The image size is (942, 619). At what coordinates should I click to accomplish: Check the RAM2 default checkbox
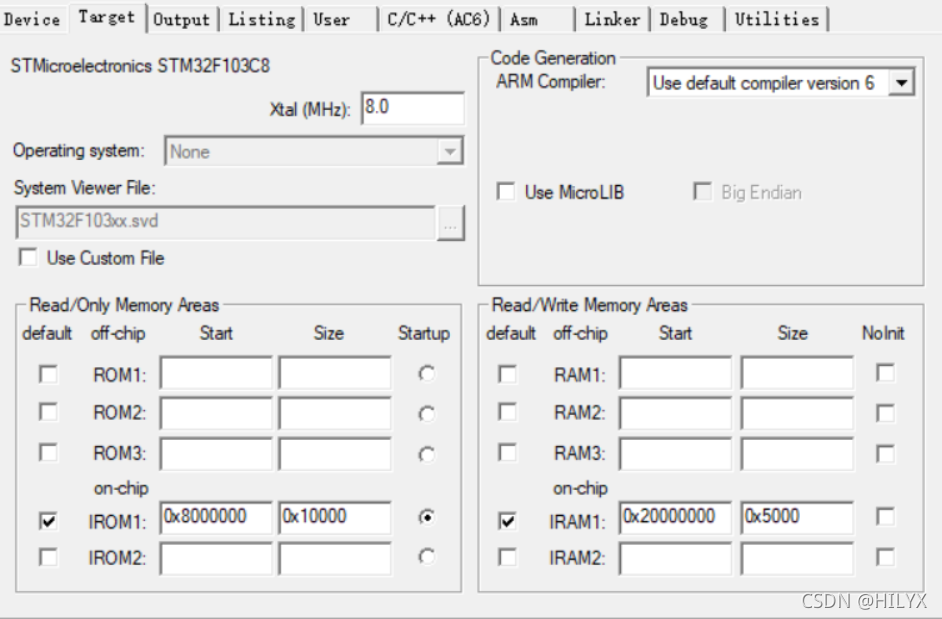point(508,412)
